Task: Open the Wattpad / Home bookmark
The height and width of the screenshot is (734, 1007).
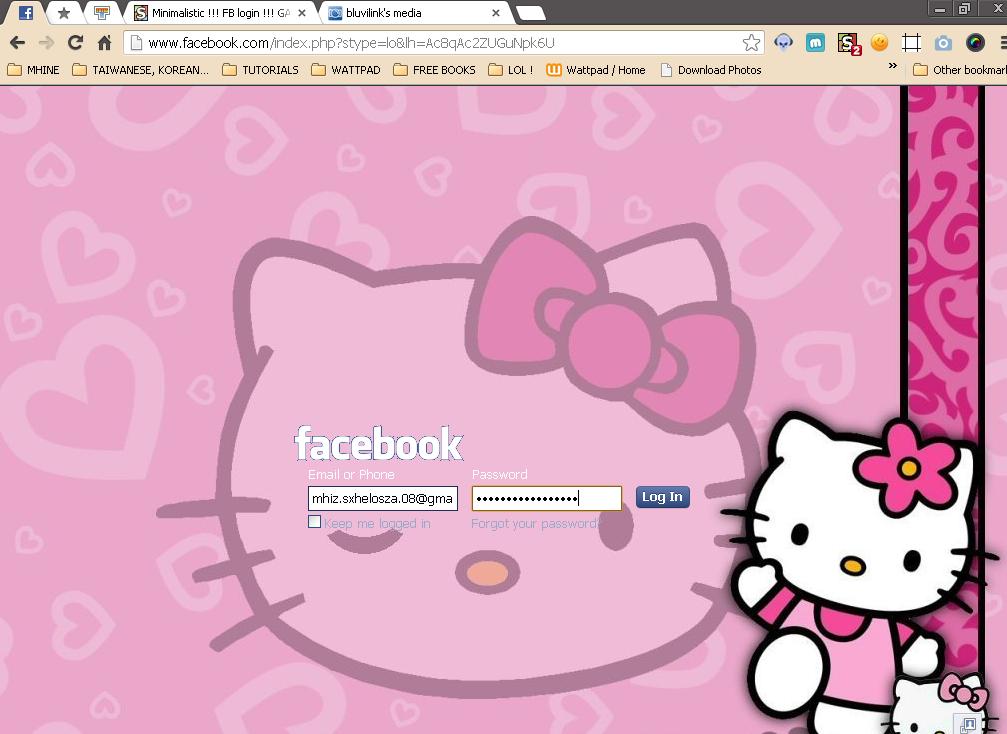Action: 596,70
